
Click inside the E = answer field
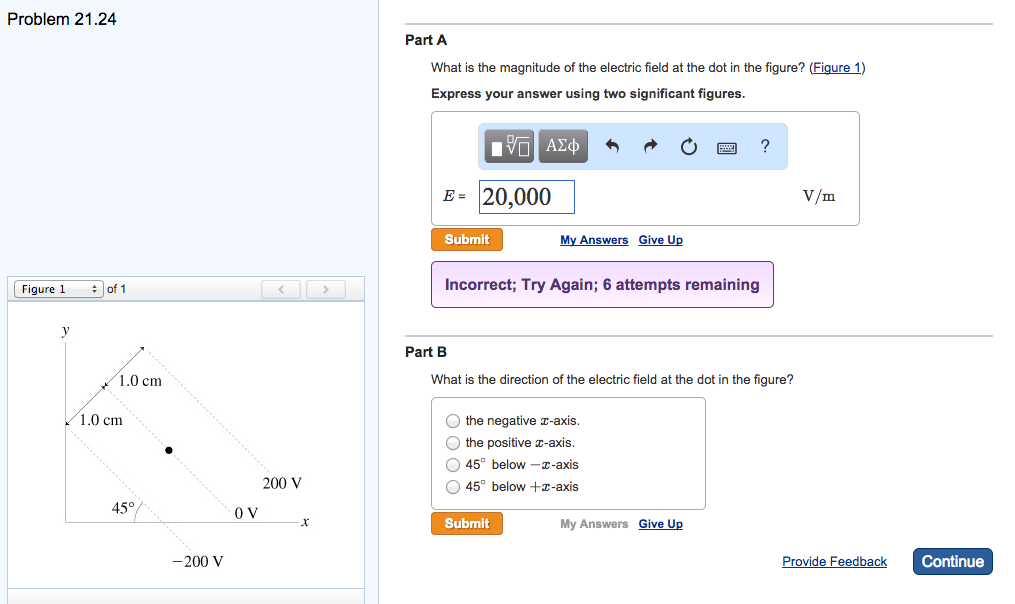(x=526, y=196)
